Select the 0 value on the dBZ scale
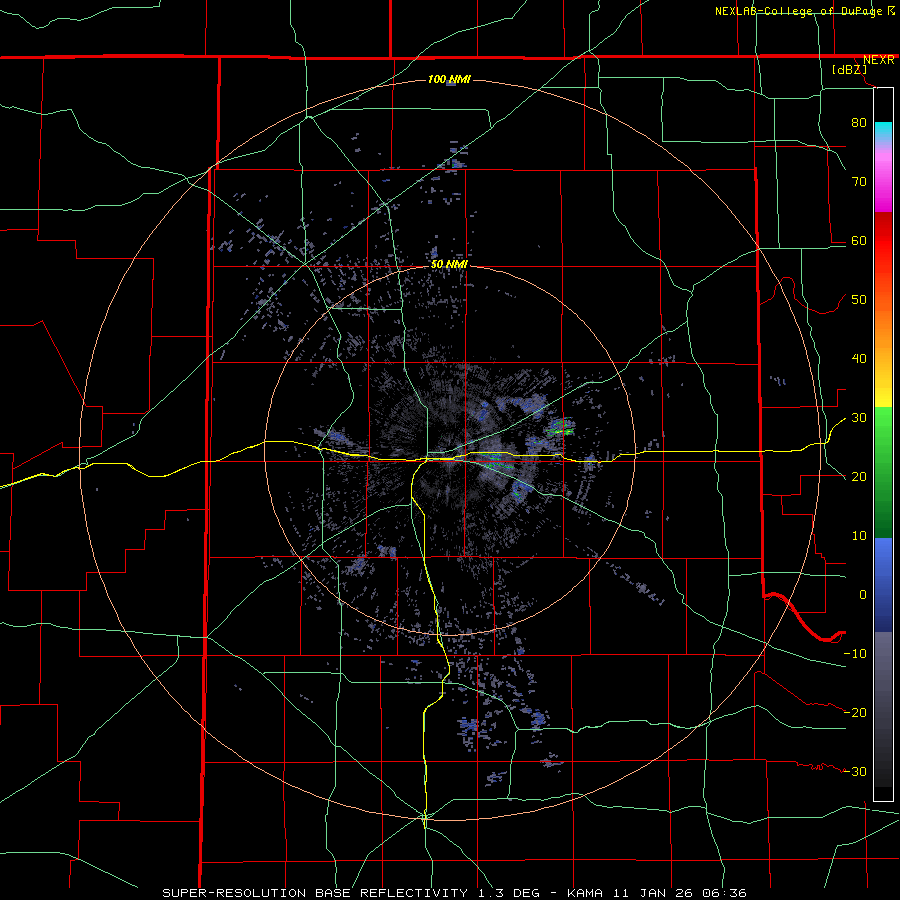This screenshot has height=900, width=900. click(x=863, y=595)
